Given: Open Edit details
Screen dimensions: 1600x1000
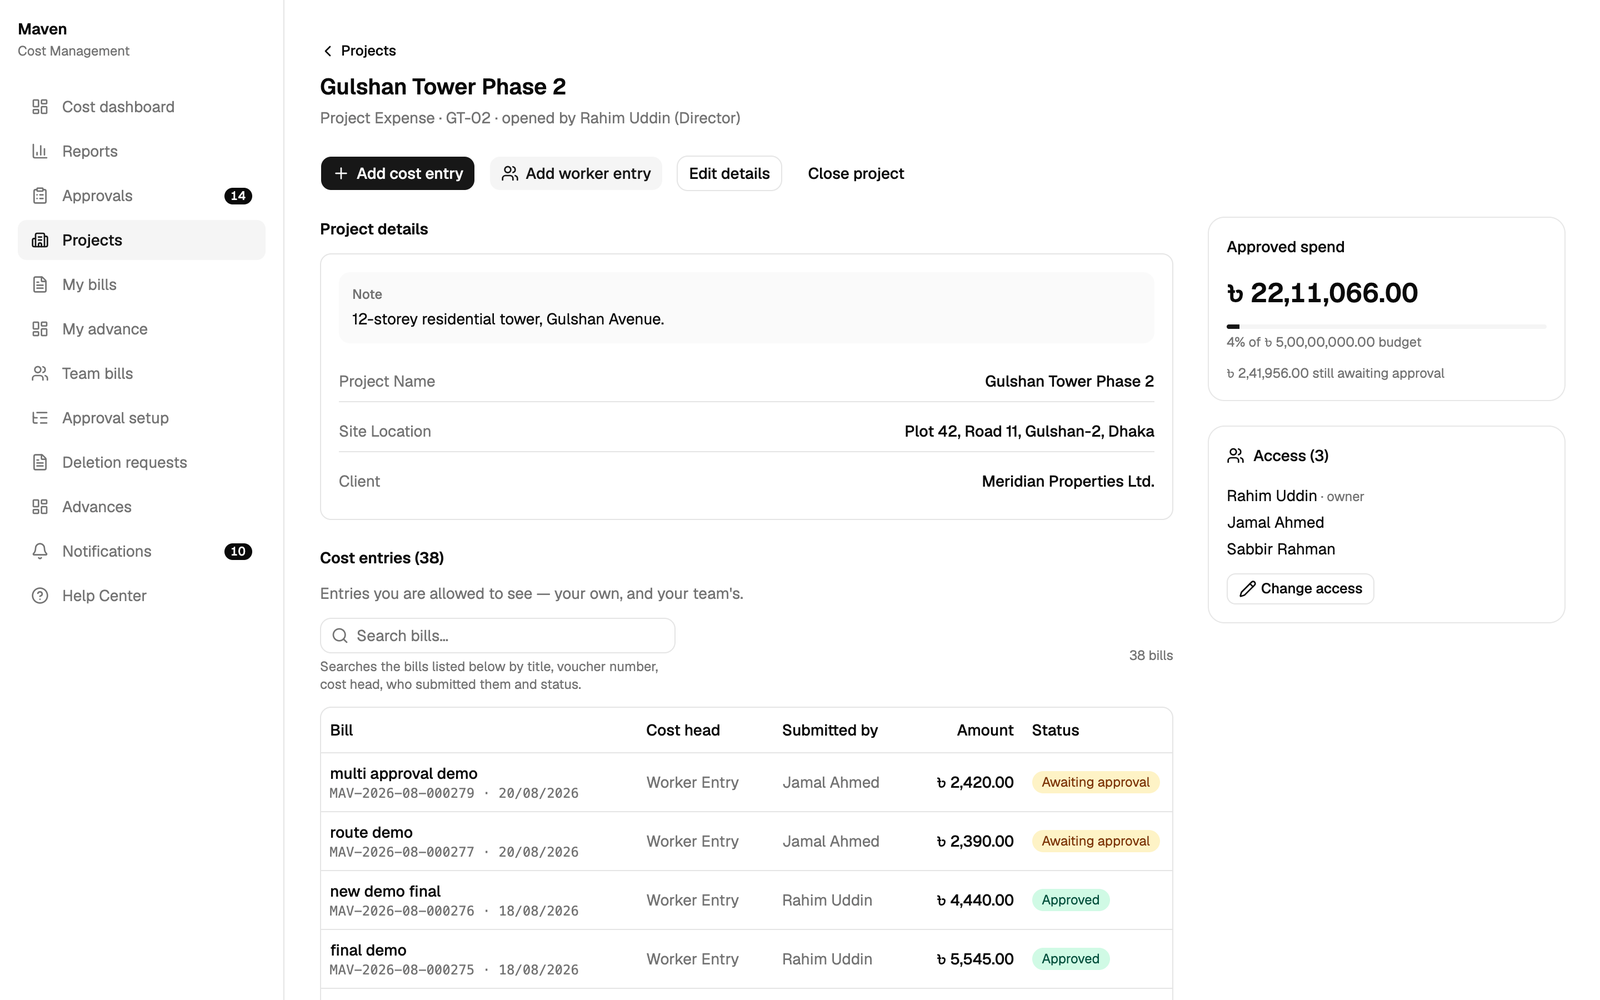Looking at the screenshot, I should coord(729,173).
